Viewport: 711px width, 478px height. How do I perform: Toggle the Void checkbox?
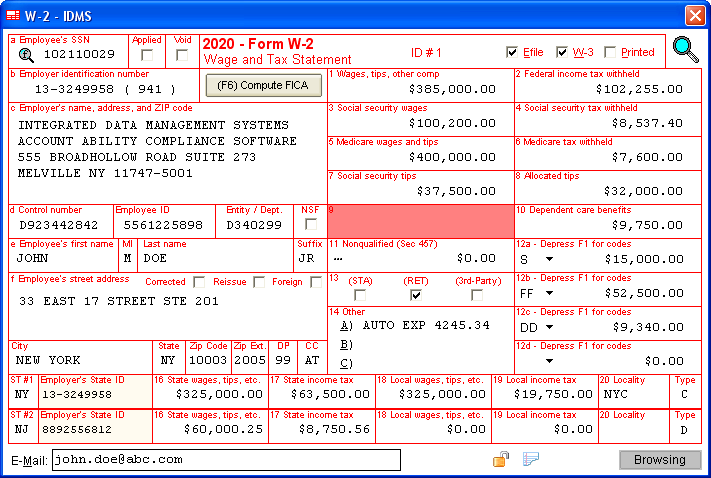pos(182,55)
